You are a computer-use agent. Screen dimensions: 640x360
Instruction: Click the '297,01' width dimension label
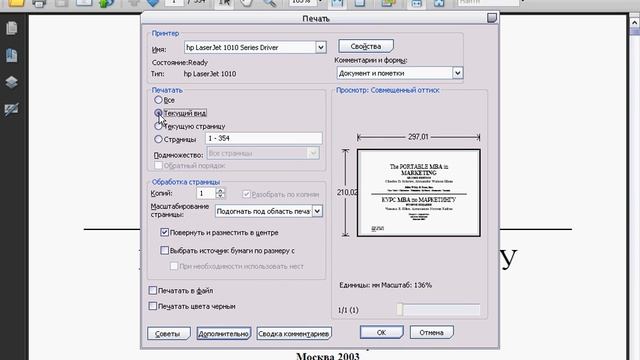[x=418, y=137]
